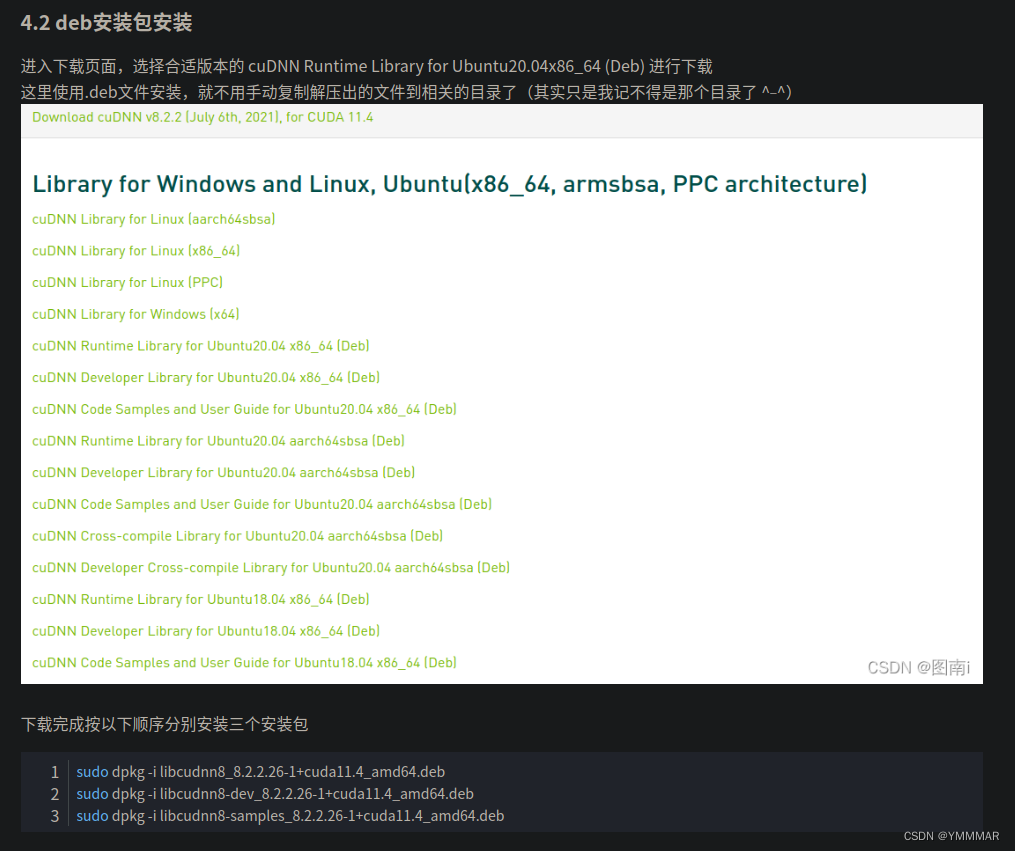The image size is (1015, 851).
Task: Open cuDNN Code Samples for Ubuntu20.04 x86_64 Deb
Action: (x=244, y=409)
